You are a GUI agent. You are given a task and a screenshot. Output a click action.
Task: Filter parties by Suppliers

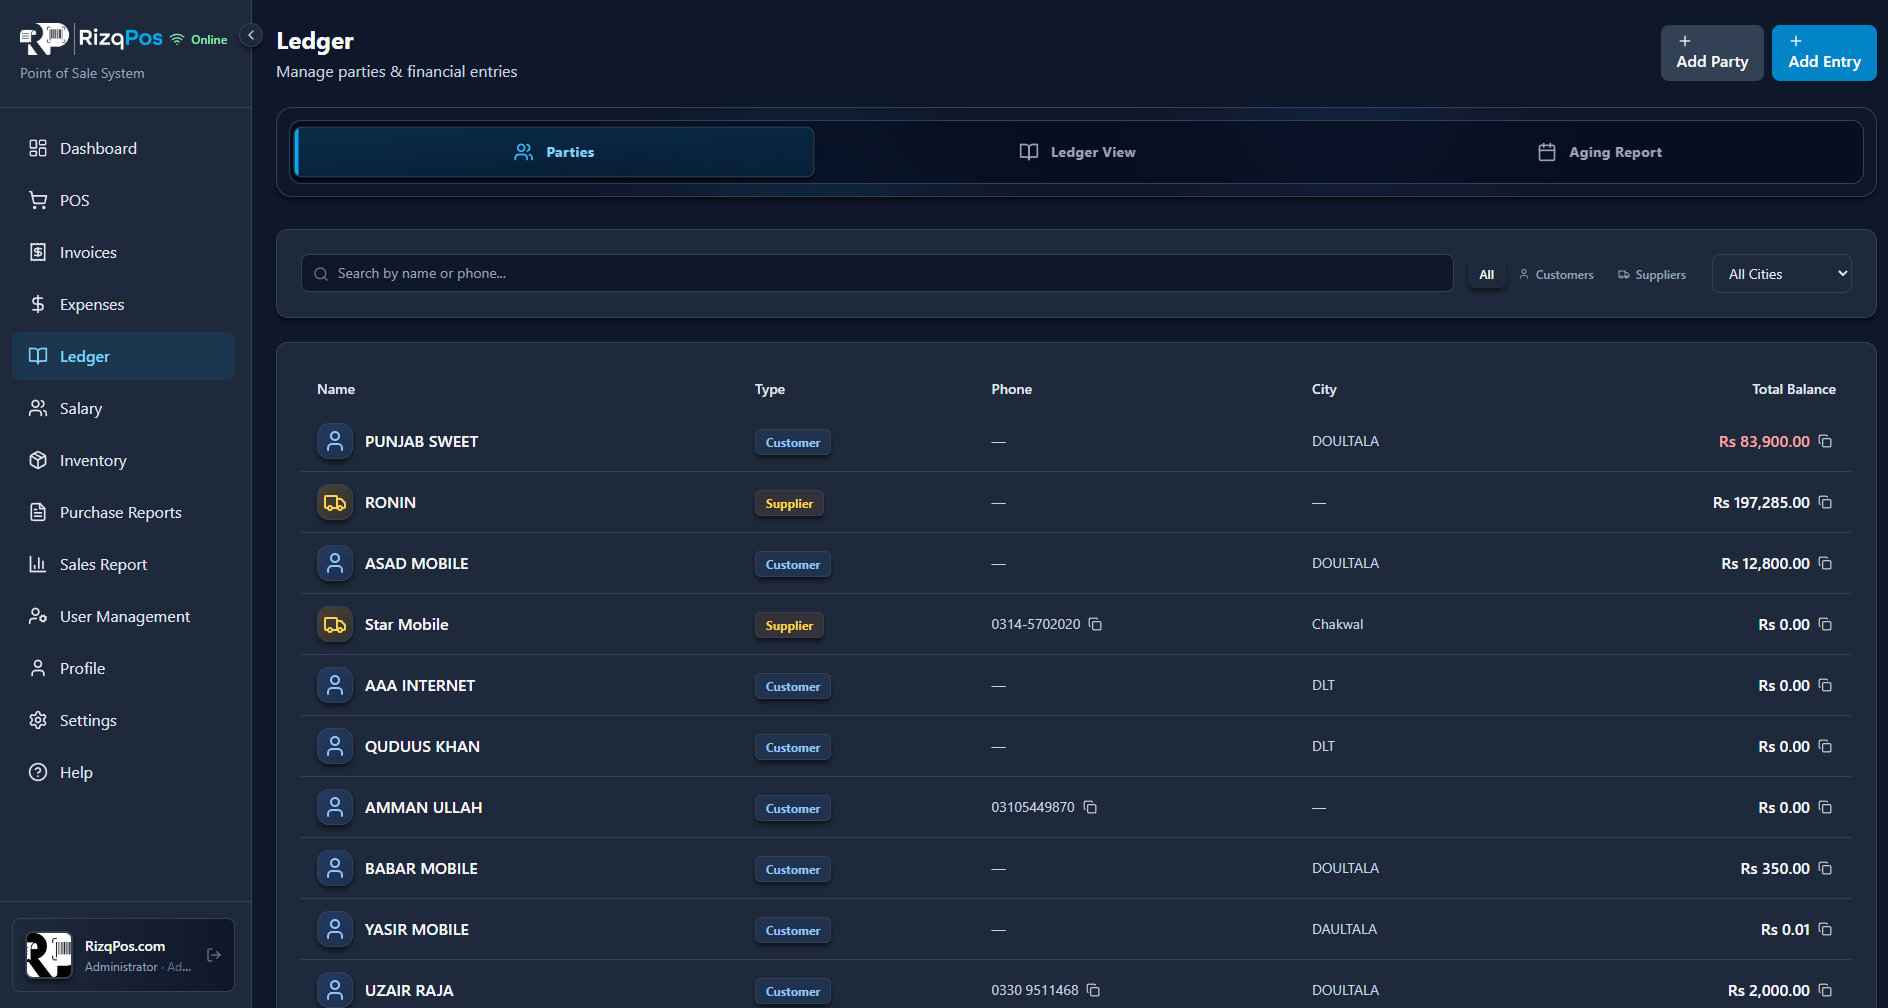[1652, 274]
